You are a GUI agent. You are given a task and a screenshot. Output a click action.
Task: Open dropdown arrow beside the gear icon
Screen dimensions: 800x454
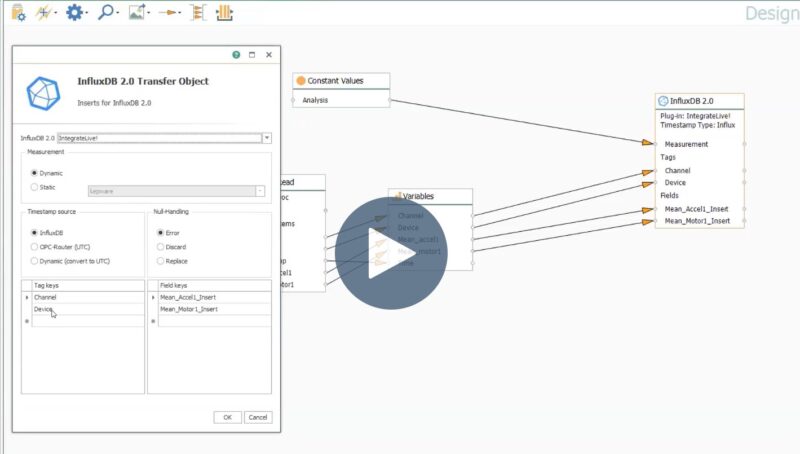pyautogui.click(x=87, y=13)
